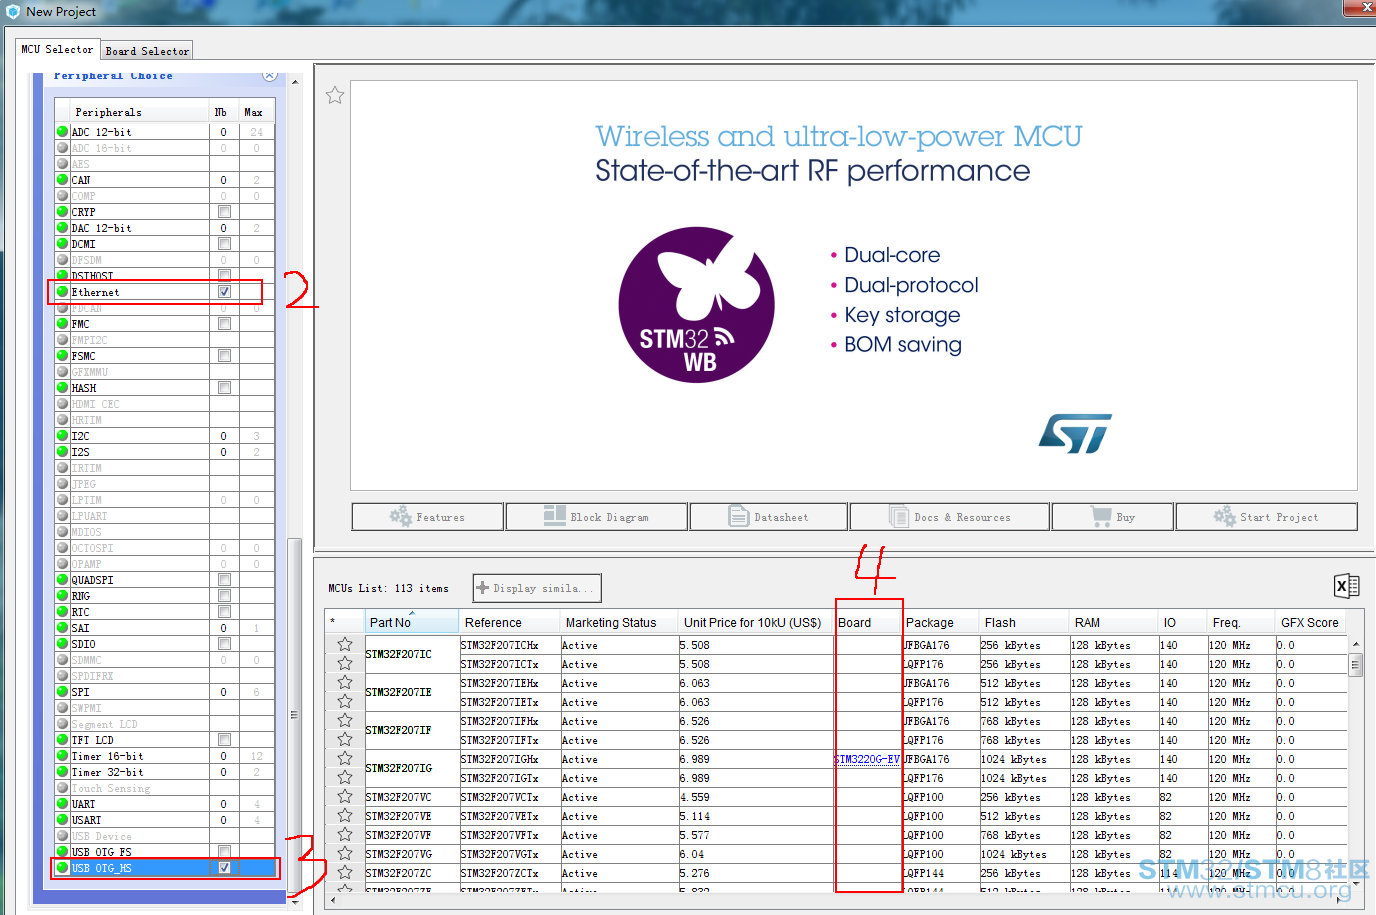This screenshot has width=1376, height=915.
Task: Enable the CRYP peripheral checkbox
Action: (224, 212)
